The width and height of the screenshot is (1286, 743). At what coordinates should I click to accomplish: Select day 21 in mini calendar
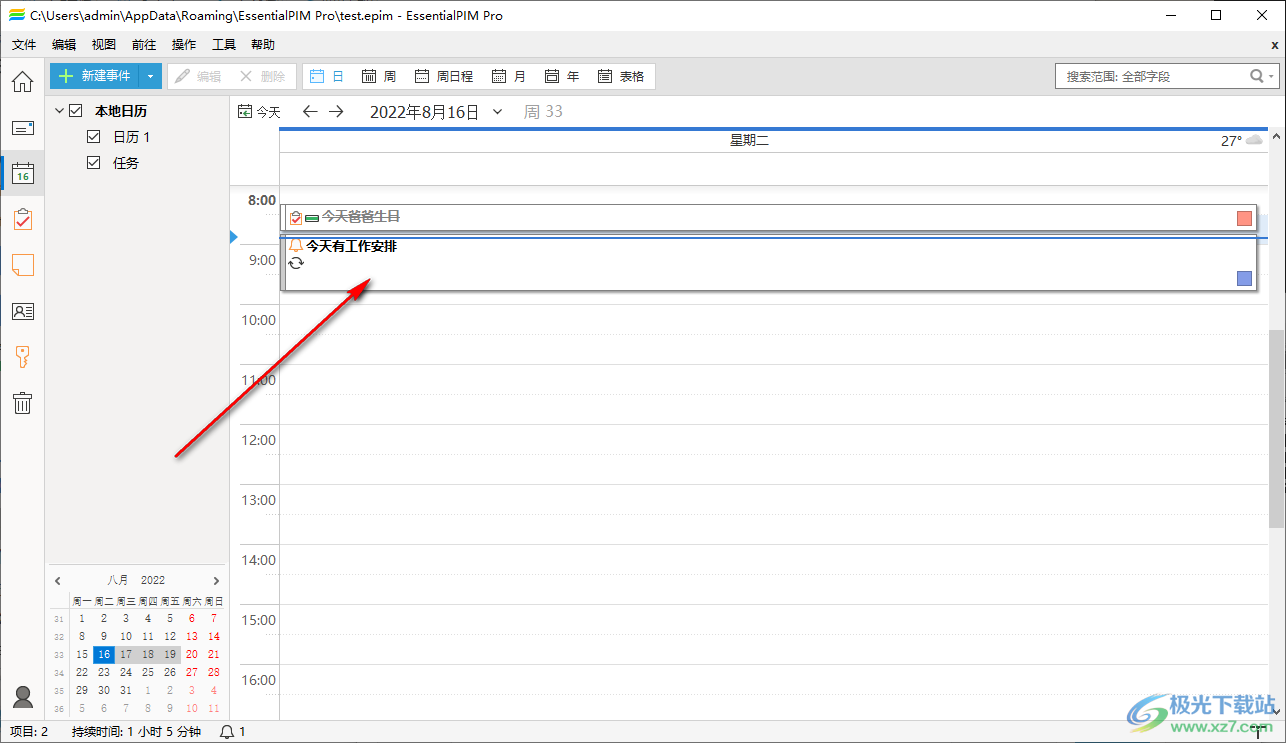point(214,654)
